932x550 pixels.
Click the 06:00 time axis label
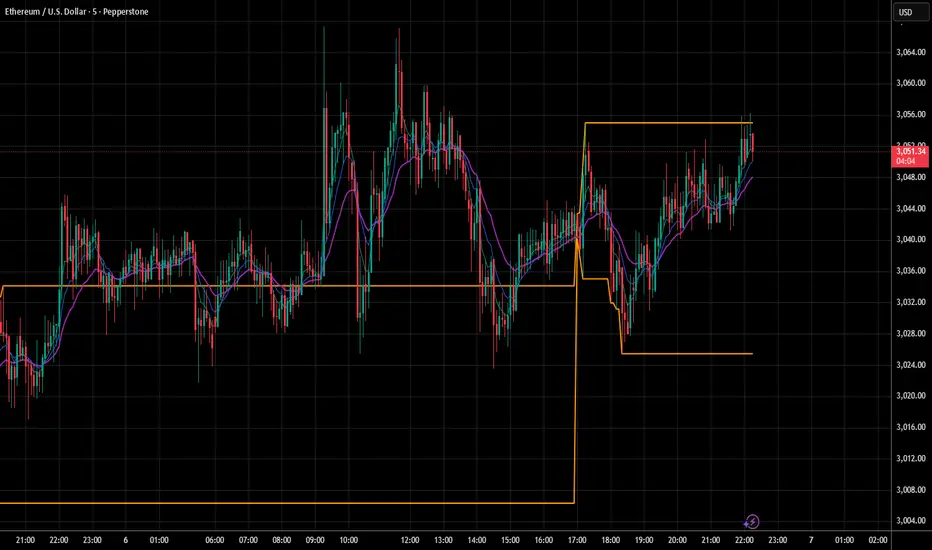(x=215, y=540)
